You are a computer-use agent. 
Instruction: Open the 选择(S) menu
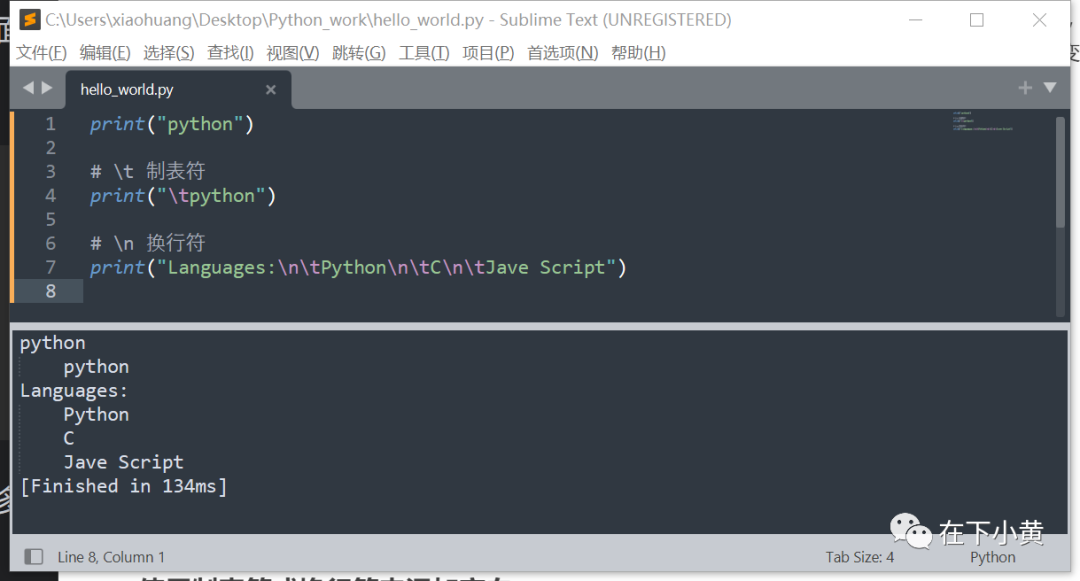[169, 53]
